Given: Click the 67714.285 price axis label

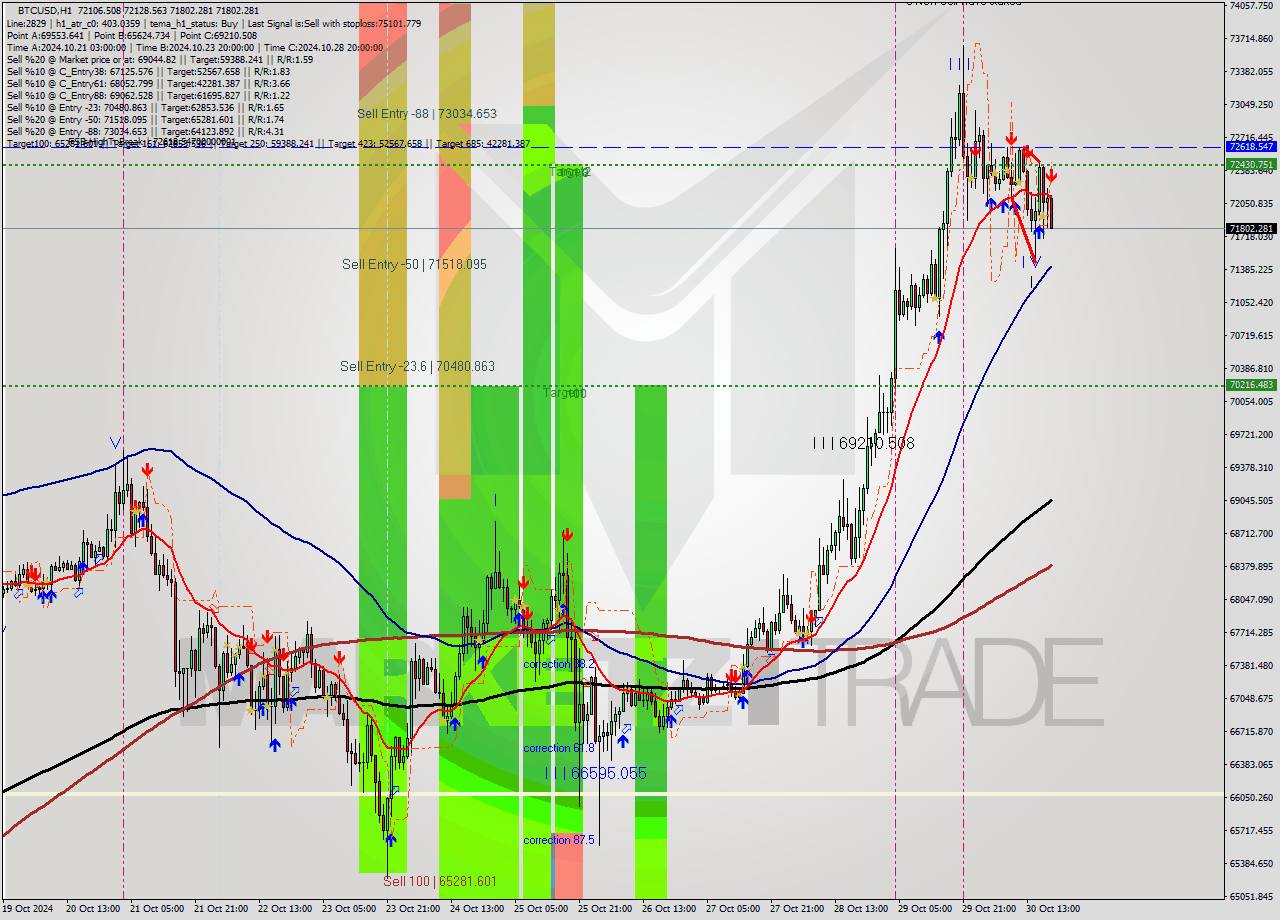Looking at the screenshot, I should coord(1251,633).
